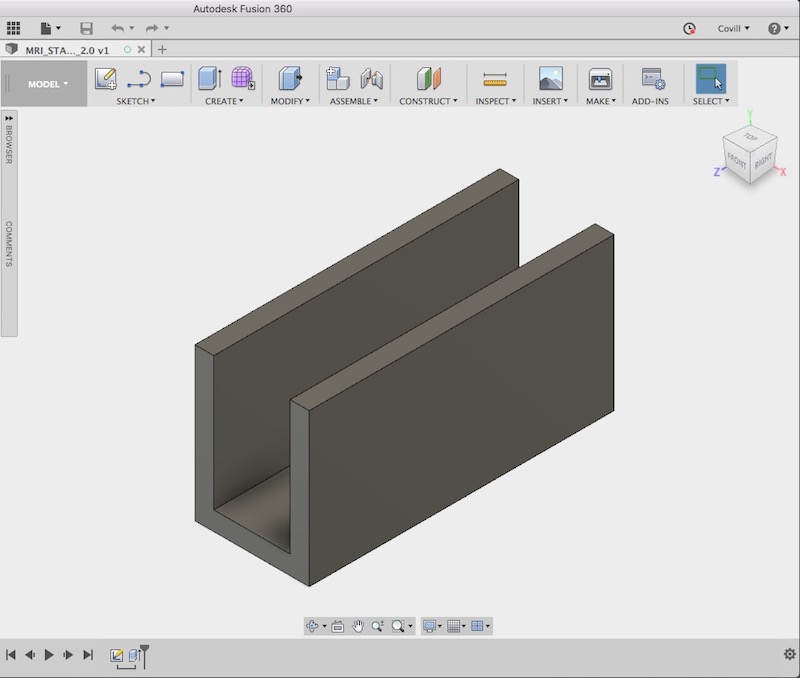Select the Extrude tool in Create
The height and width of the screenshot is (678, 800).
[x=209, y=79]
